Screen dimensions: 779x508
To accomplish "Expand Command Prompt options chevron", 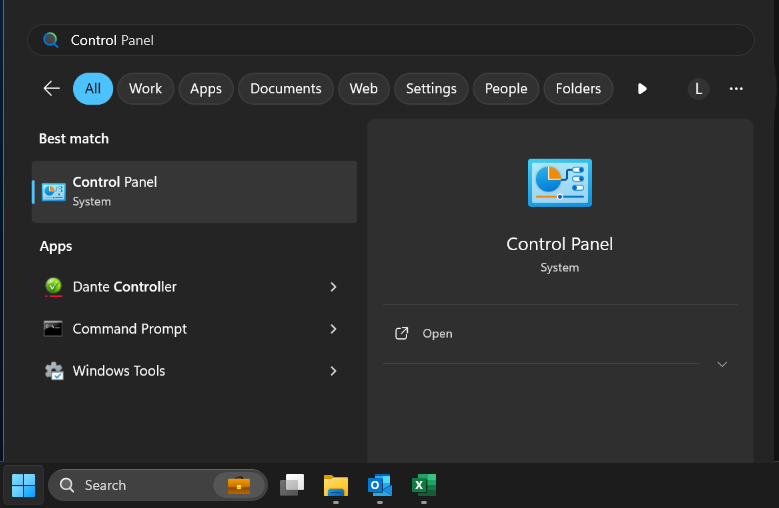I will [333, 329].
